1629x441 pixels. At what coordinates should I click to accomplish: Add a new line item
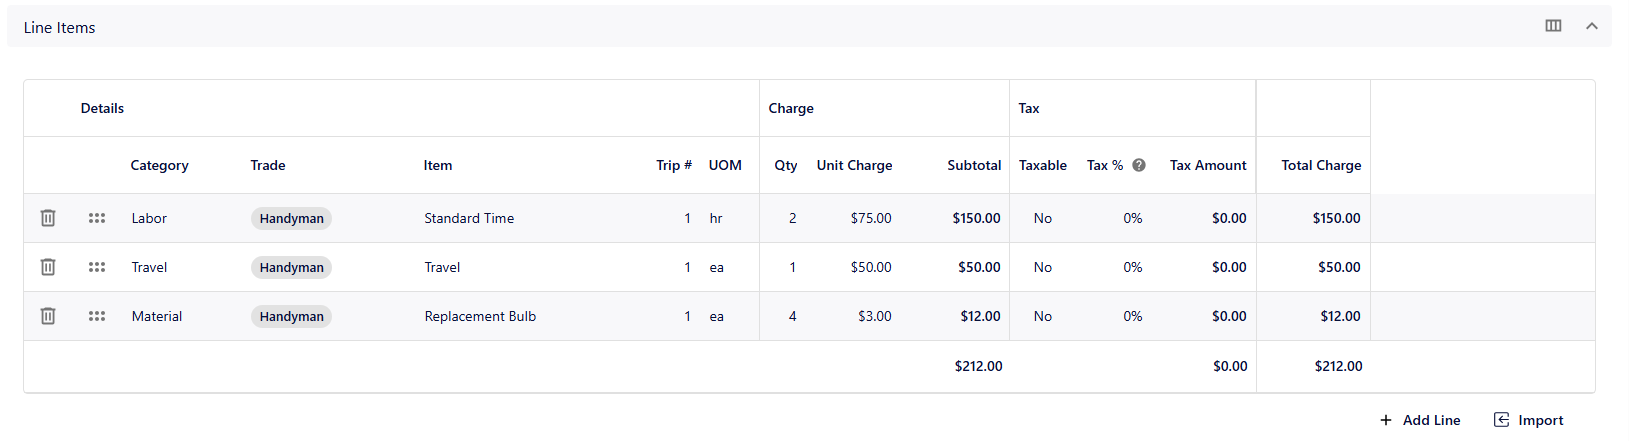(x=1420, y=420)
